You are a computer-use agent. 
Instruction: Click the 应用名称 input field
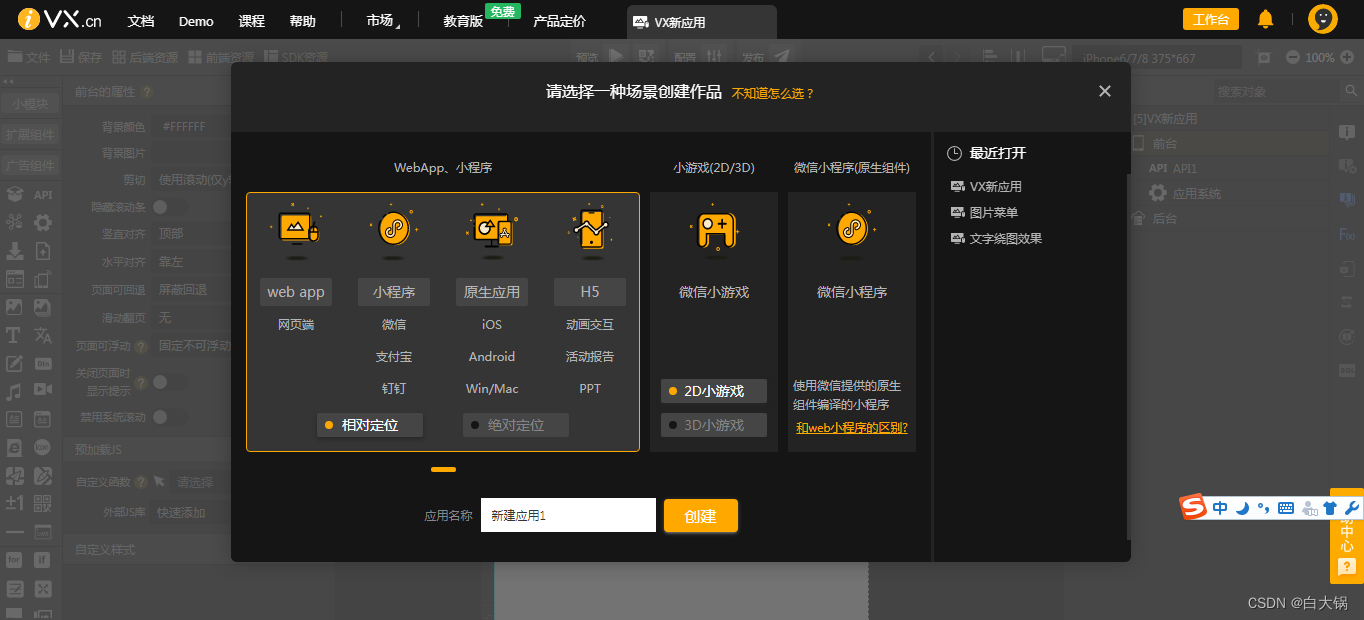click(x=568, y=515)
